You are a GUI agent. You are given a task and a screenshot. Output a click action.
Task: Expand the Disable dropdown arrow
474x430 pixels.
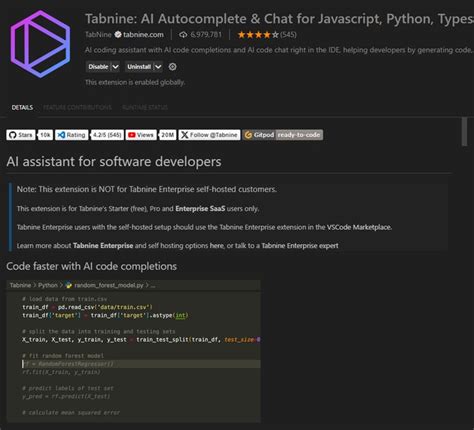[115, 67]
